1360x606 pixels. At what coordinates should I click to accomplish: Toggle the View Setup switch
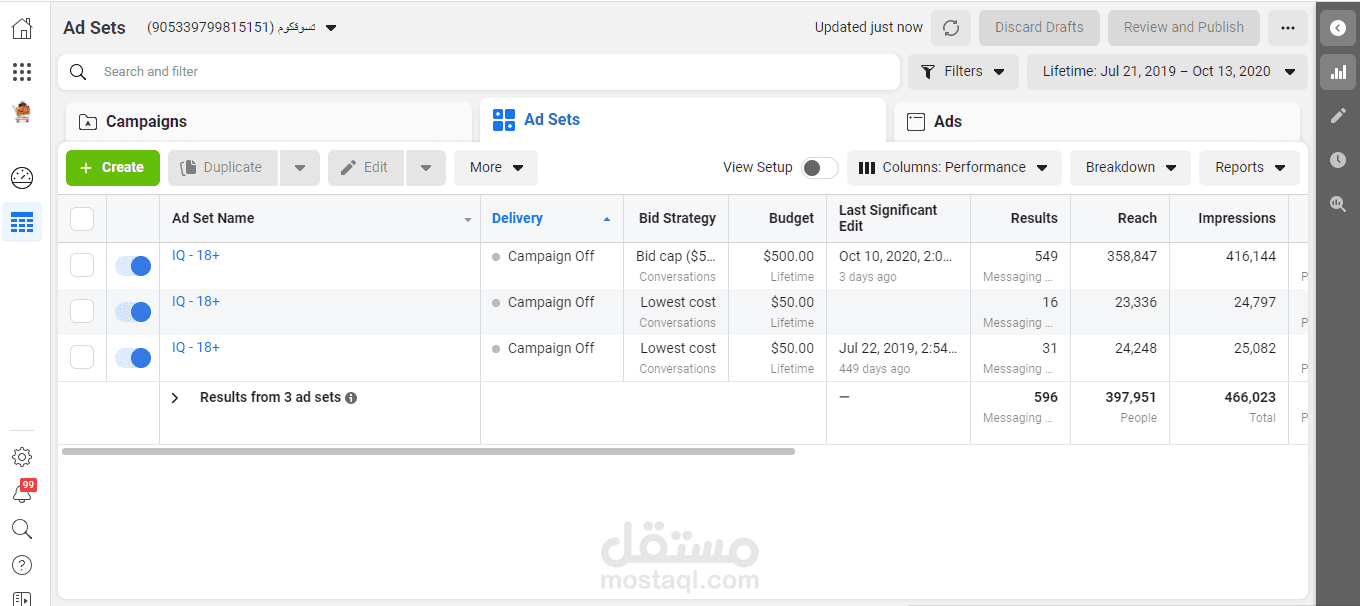coord(820,168)
